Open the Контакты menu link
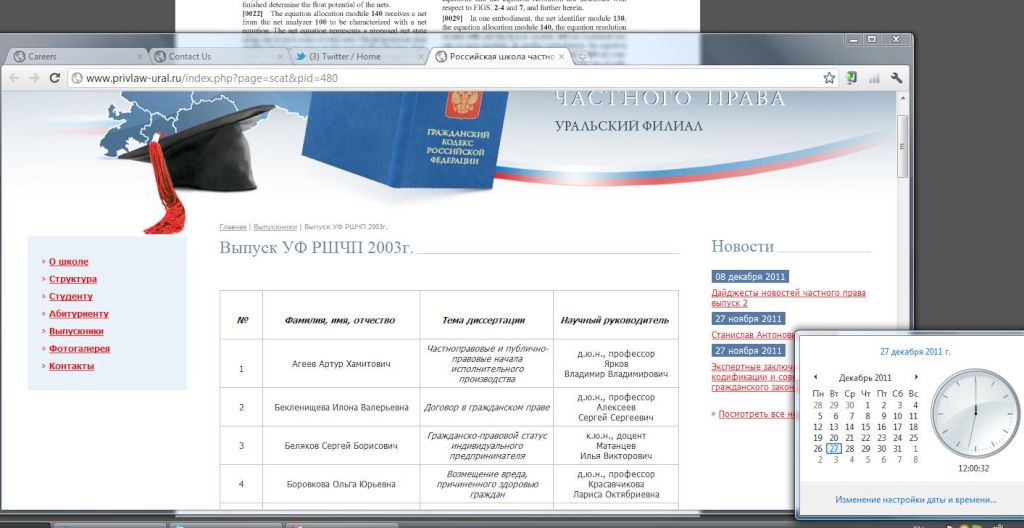The height and width of the screenshot is (528, 1024). pos(72,366)
